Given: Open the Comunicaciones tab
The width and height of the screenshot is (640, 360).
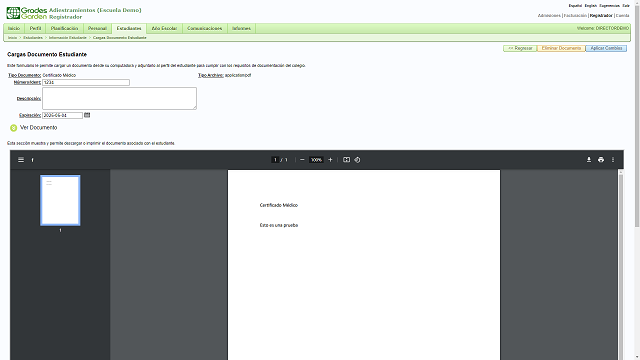Looking at the screenshot, I should point(204,28).
